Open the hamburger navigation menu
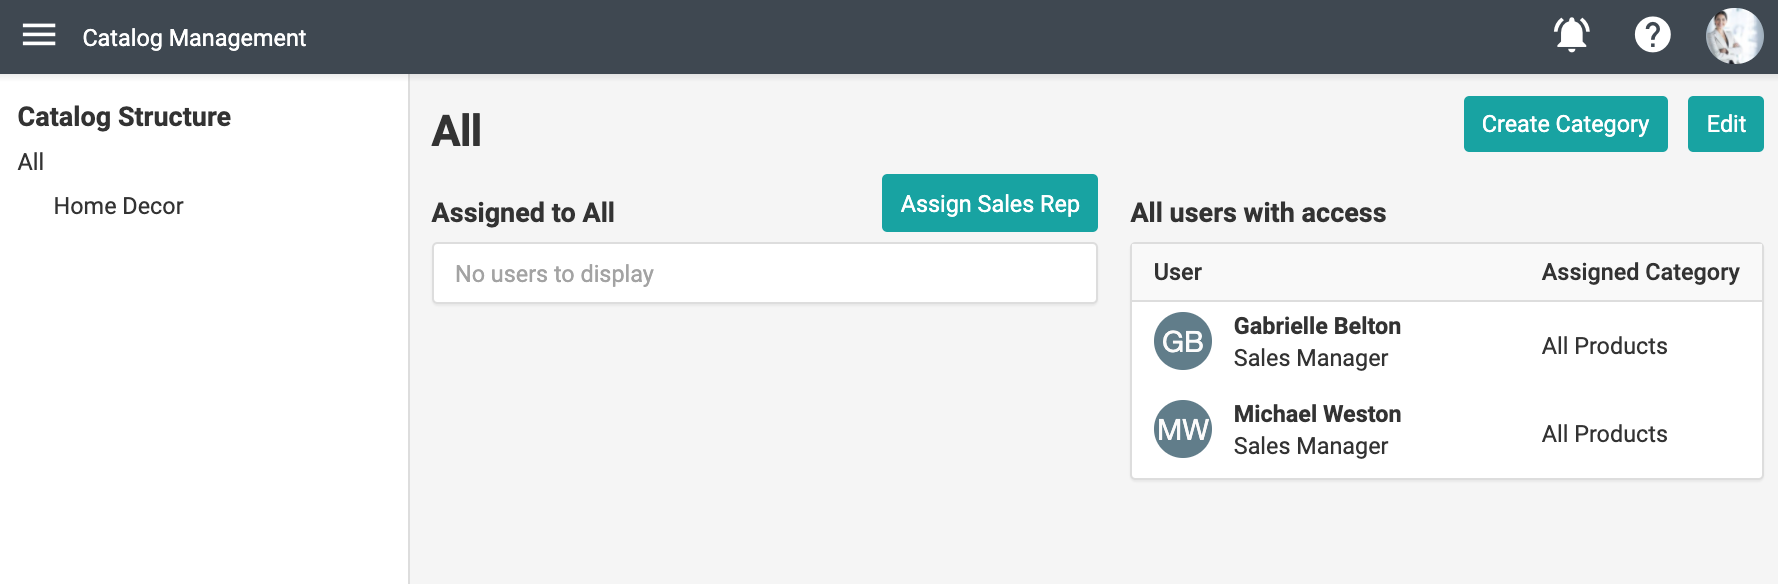1778x584 pixels. [x=39, y=36]
